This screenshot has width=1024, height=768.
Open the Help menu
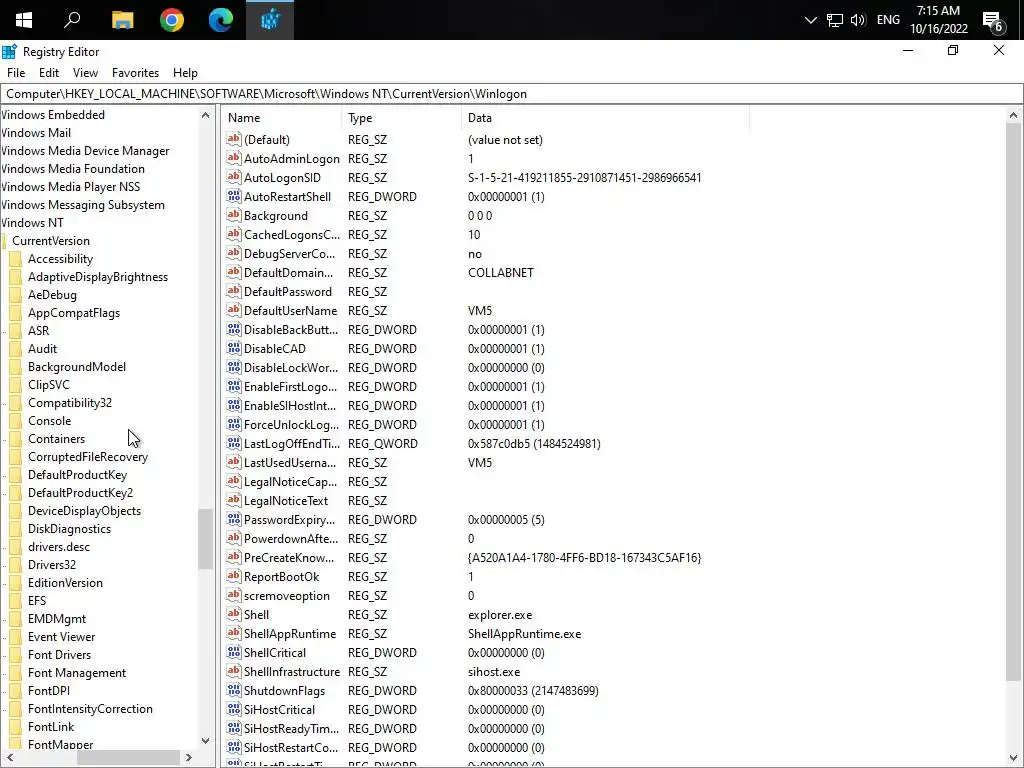(x=185, y=72)
